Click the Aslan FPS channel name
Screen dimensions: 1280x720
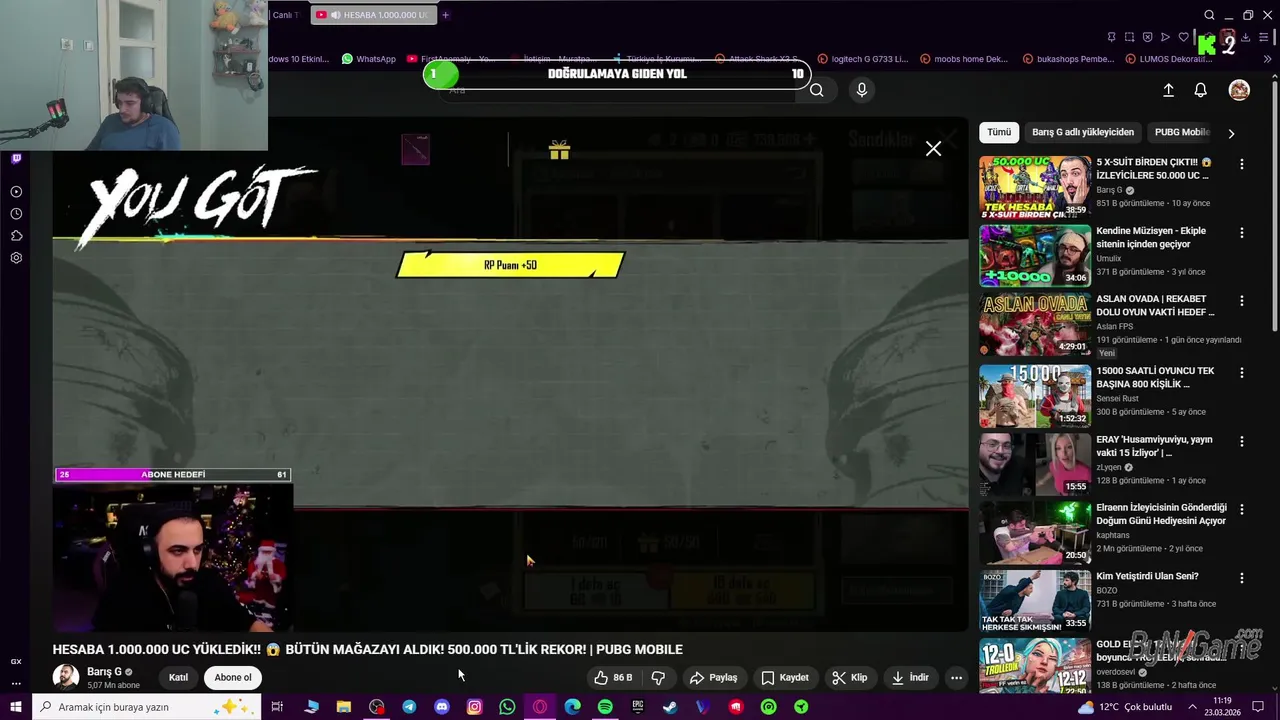pyautogui.click(x=1115, y=326)
